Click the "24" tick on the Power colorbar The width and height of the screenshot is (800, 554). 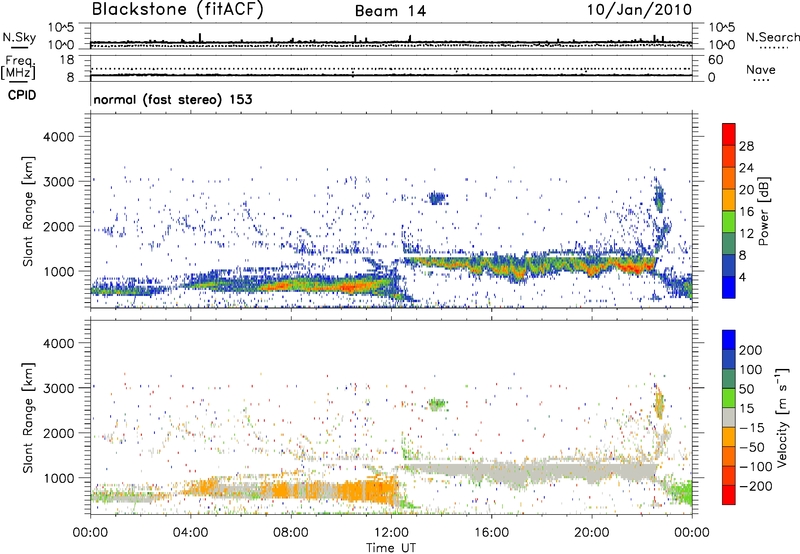point(746,168)
